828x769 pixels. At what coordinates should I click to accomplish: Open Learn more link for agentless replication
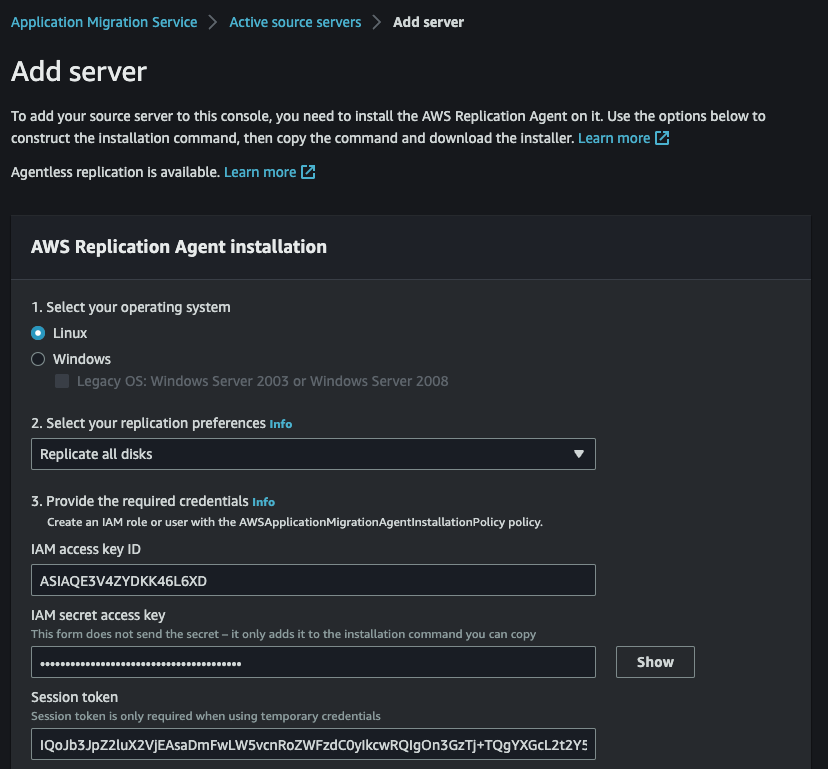pos(260,172)
